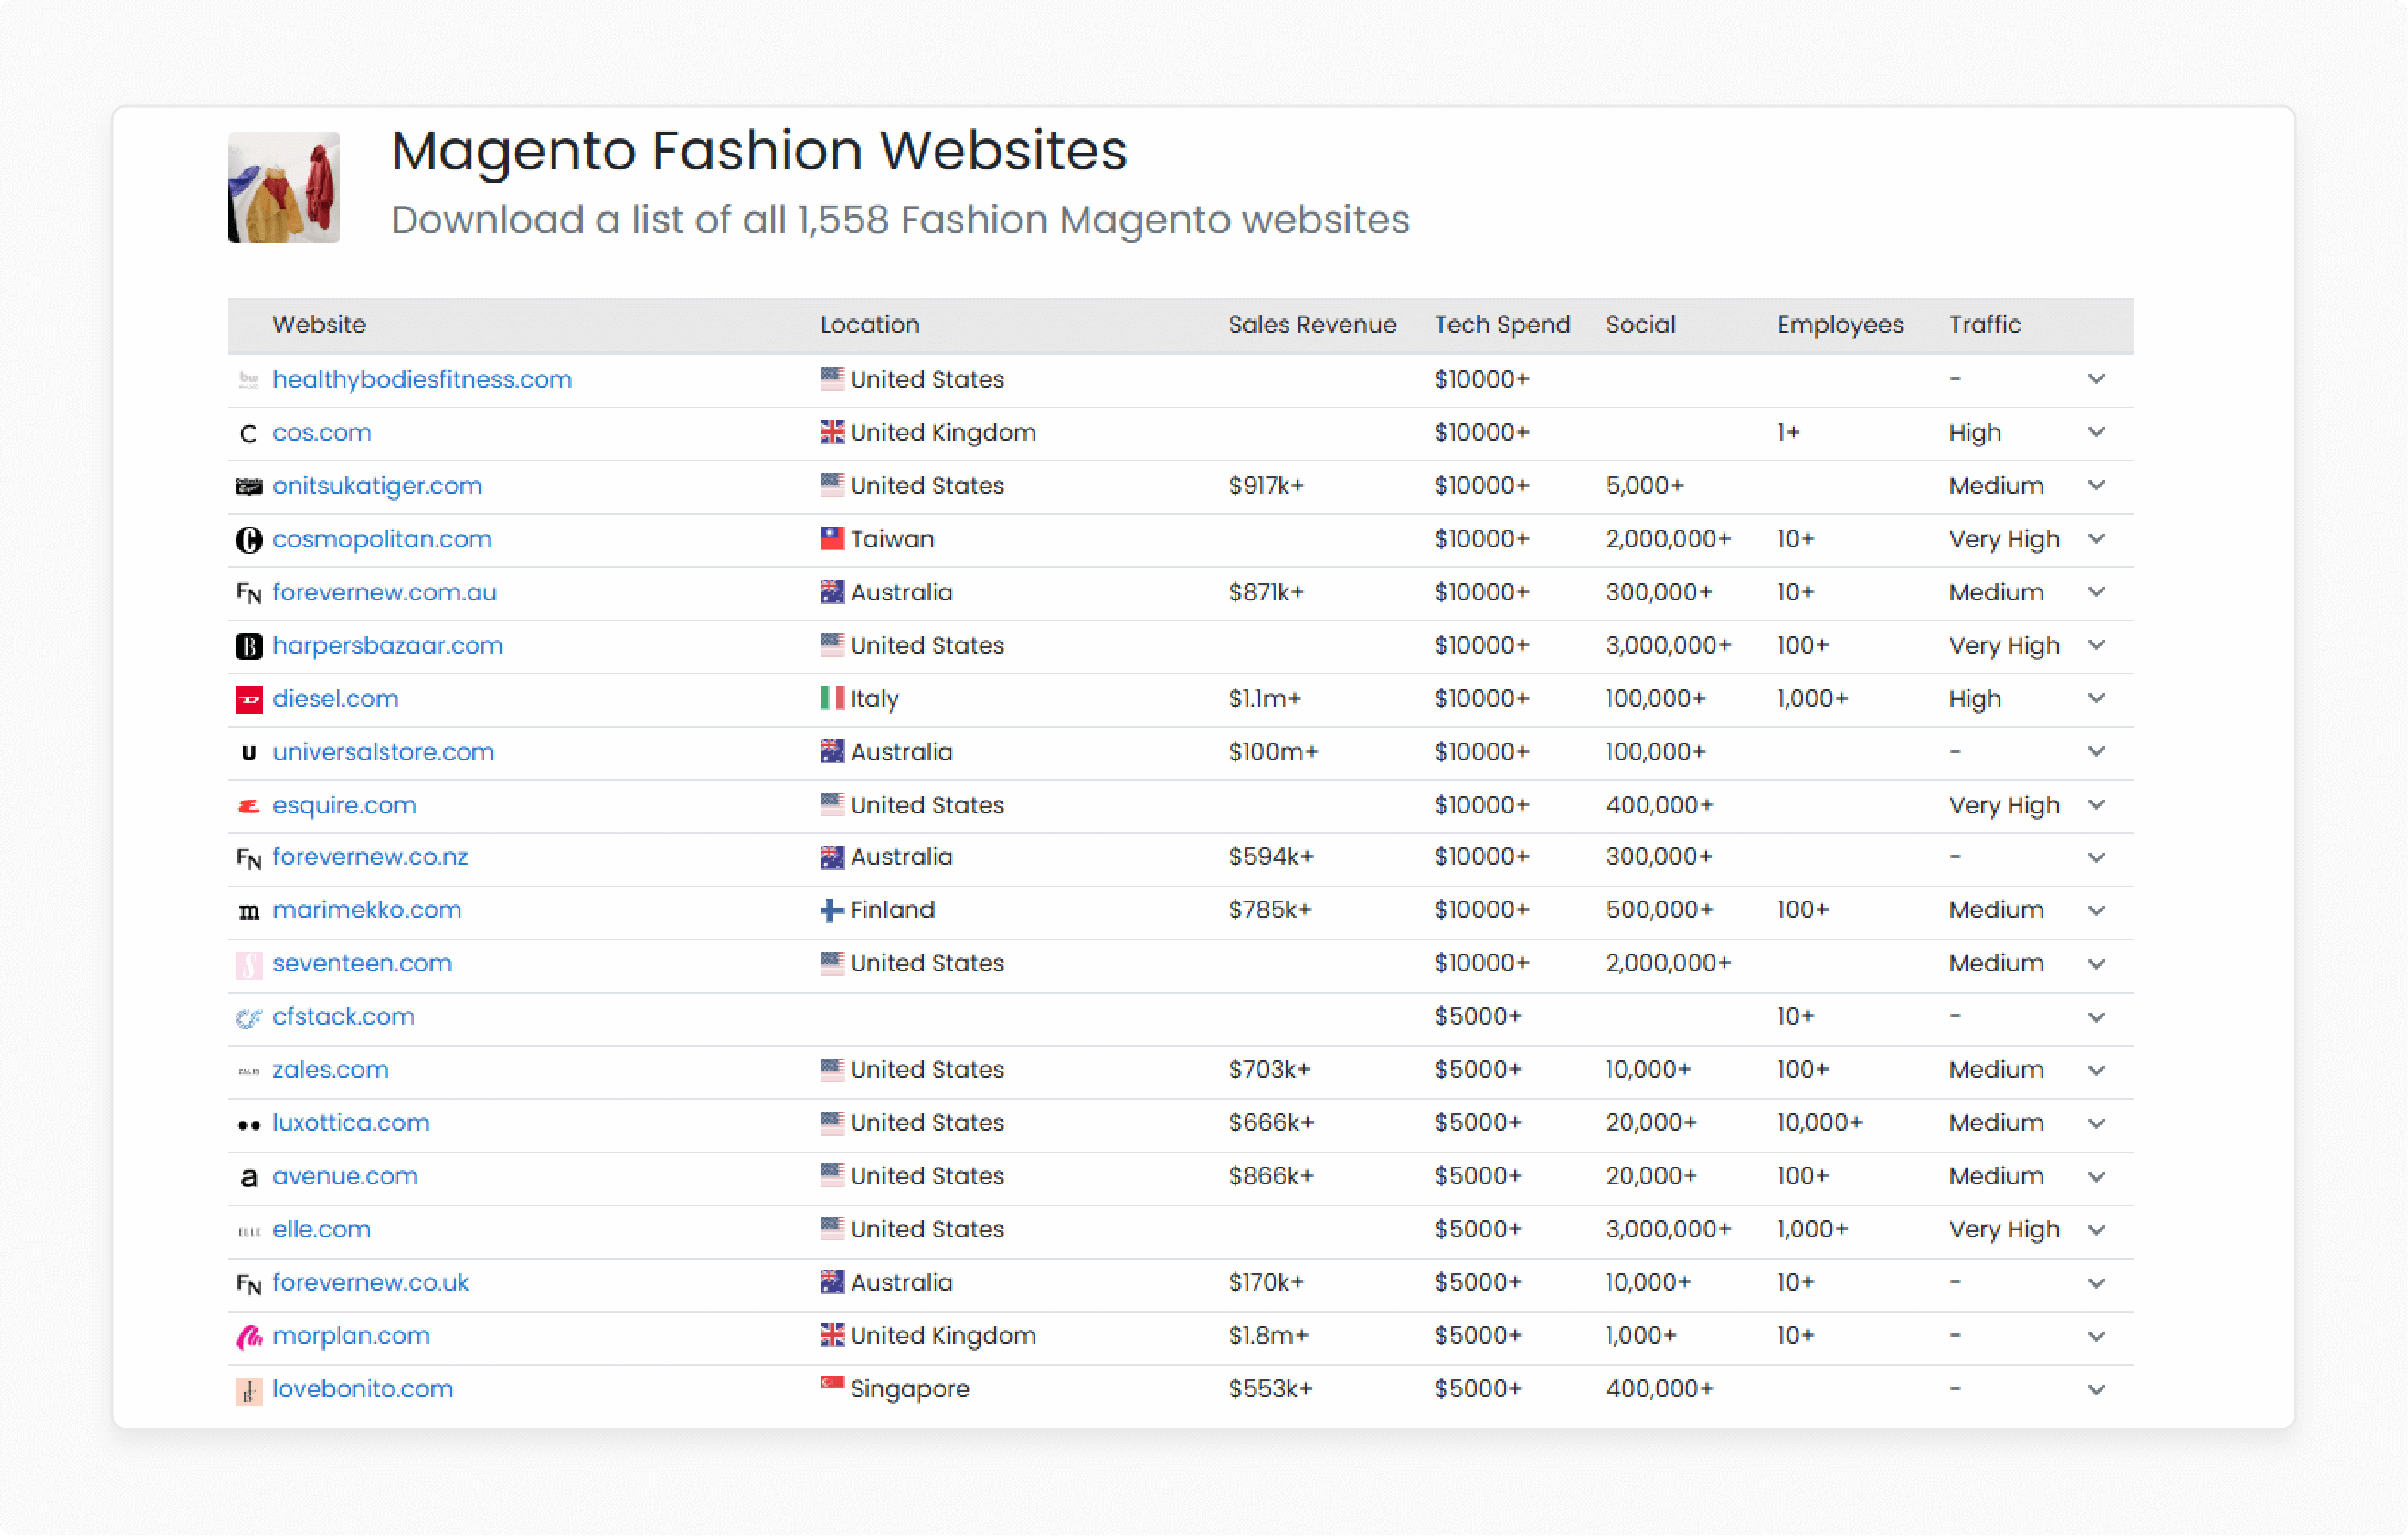Screen dimensions: 2408x1536
Task: Click the Taiwan flag in cosmopolitan.com row
Action: tap(832, 538)
